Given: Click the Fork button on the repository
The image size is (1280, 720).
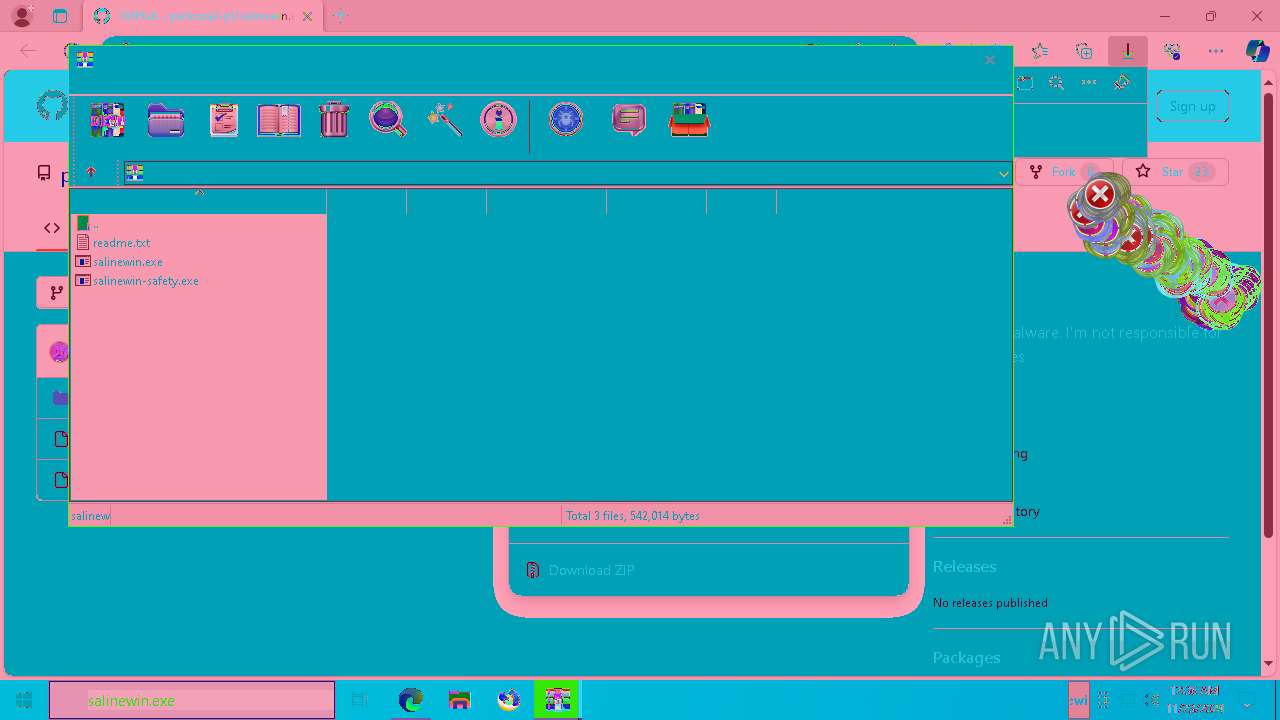Looking at the screenshot, I should click(1063, 172).
